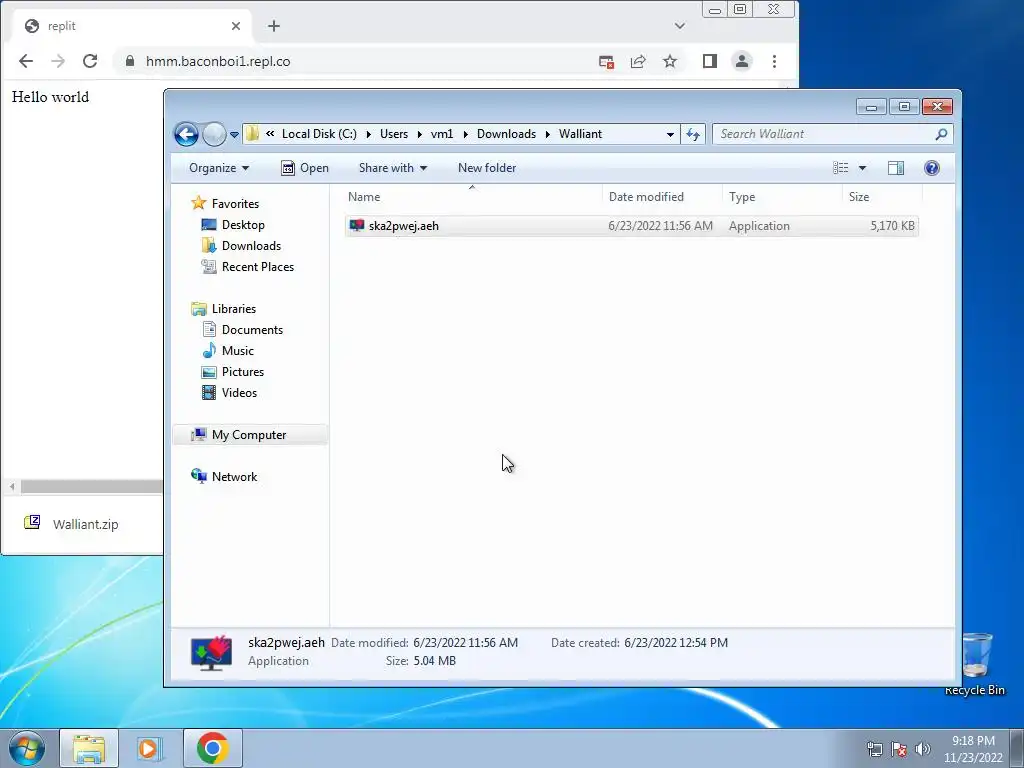Image resolution: width=1024 pixels, height=768 pixels.
Task: Click share page icon in Chrome
Action: point(638,61)
